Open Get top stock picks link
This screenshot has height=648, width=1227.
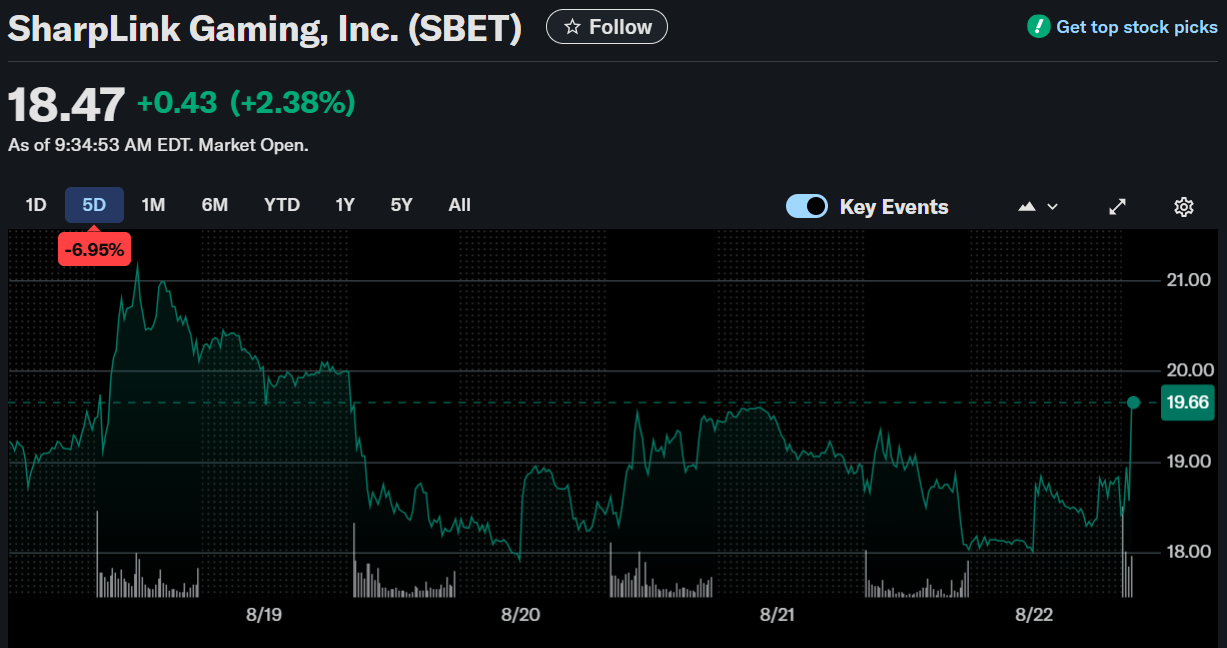click(x=1137, y=27)
